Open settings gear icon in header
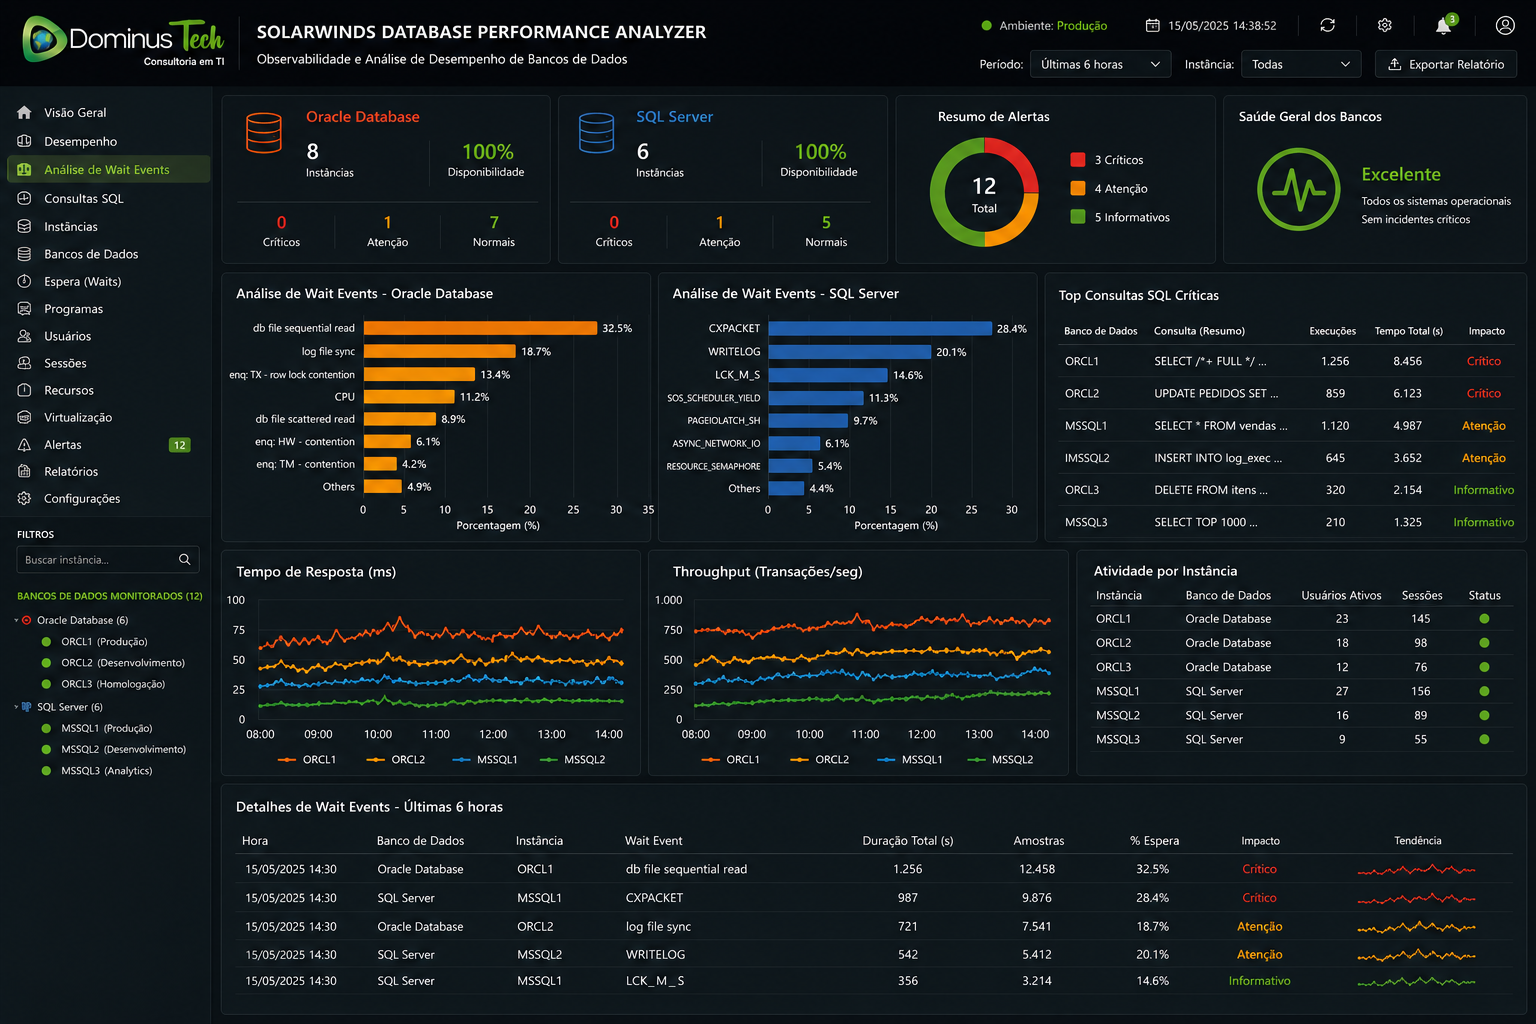The image size is (1536, 1024). click(1385, 25)
